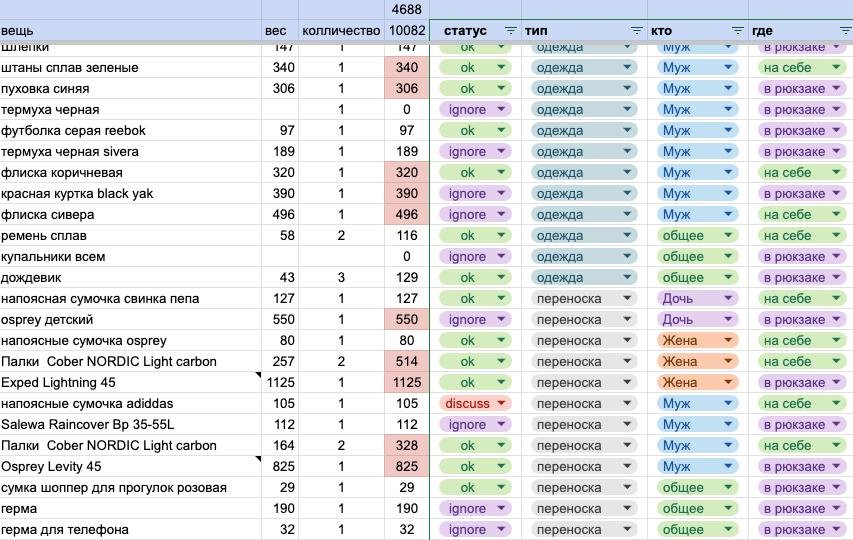Click the red-highlighted total cell showing 1125

tap(406, 383)
